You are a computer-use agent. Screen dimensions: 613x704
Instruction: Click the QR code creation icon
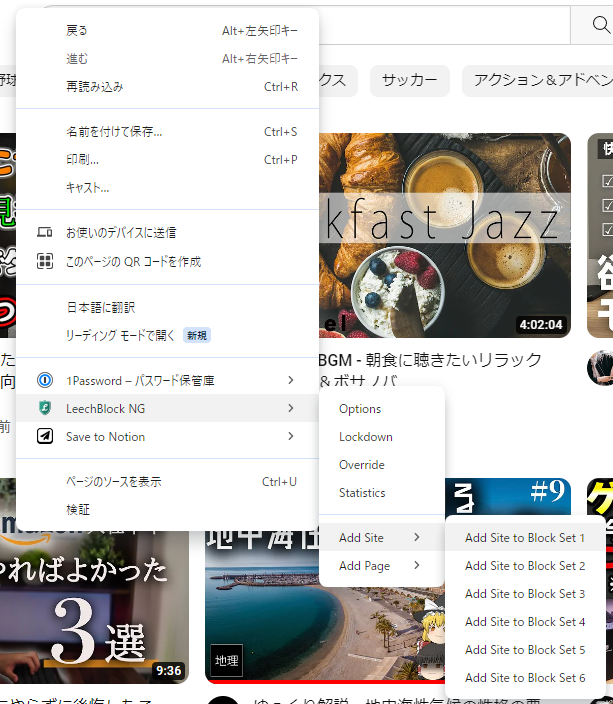point(45,261)
